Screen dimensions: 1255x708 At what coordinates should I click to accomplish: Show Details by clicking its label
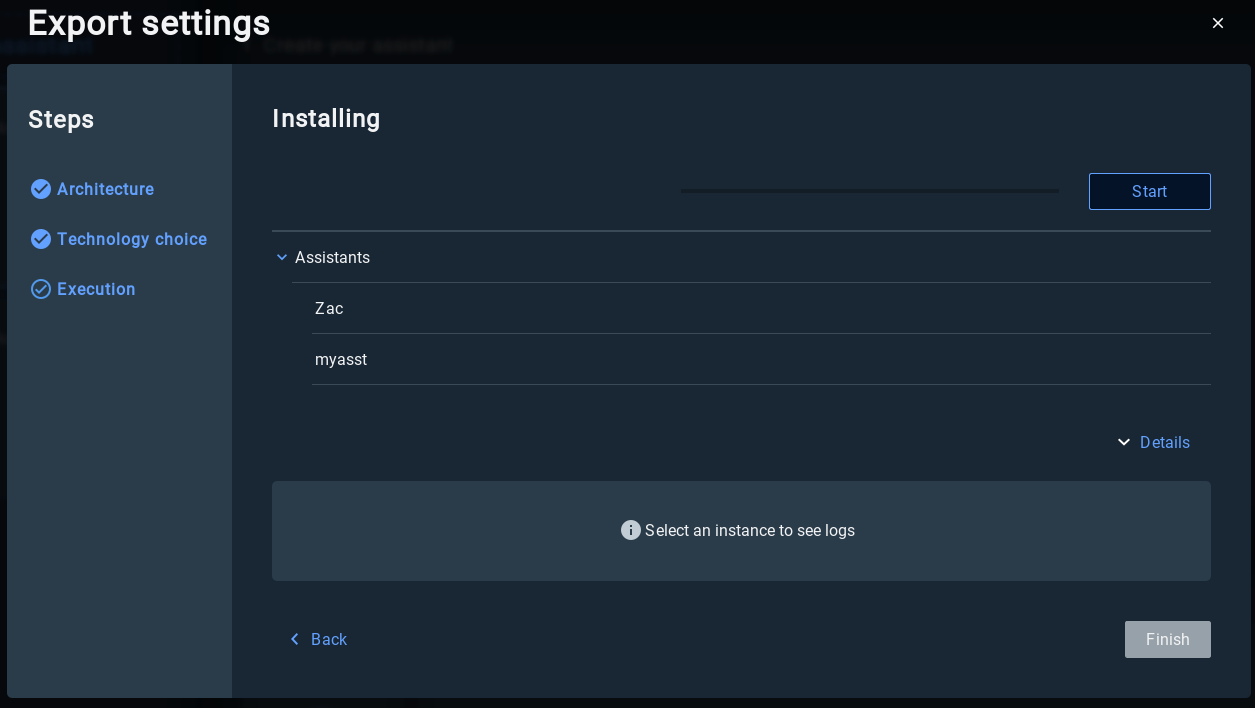[1164, 442]
